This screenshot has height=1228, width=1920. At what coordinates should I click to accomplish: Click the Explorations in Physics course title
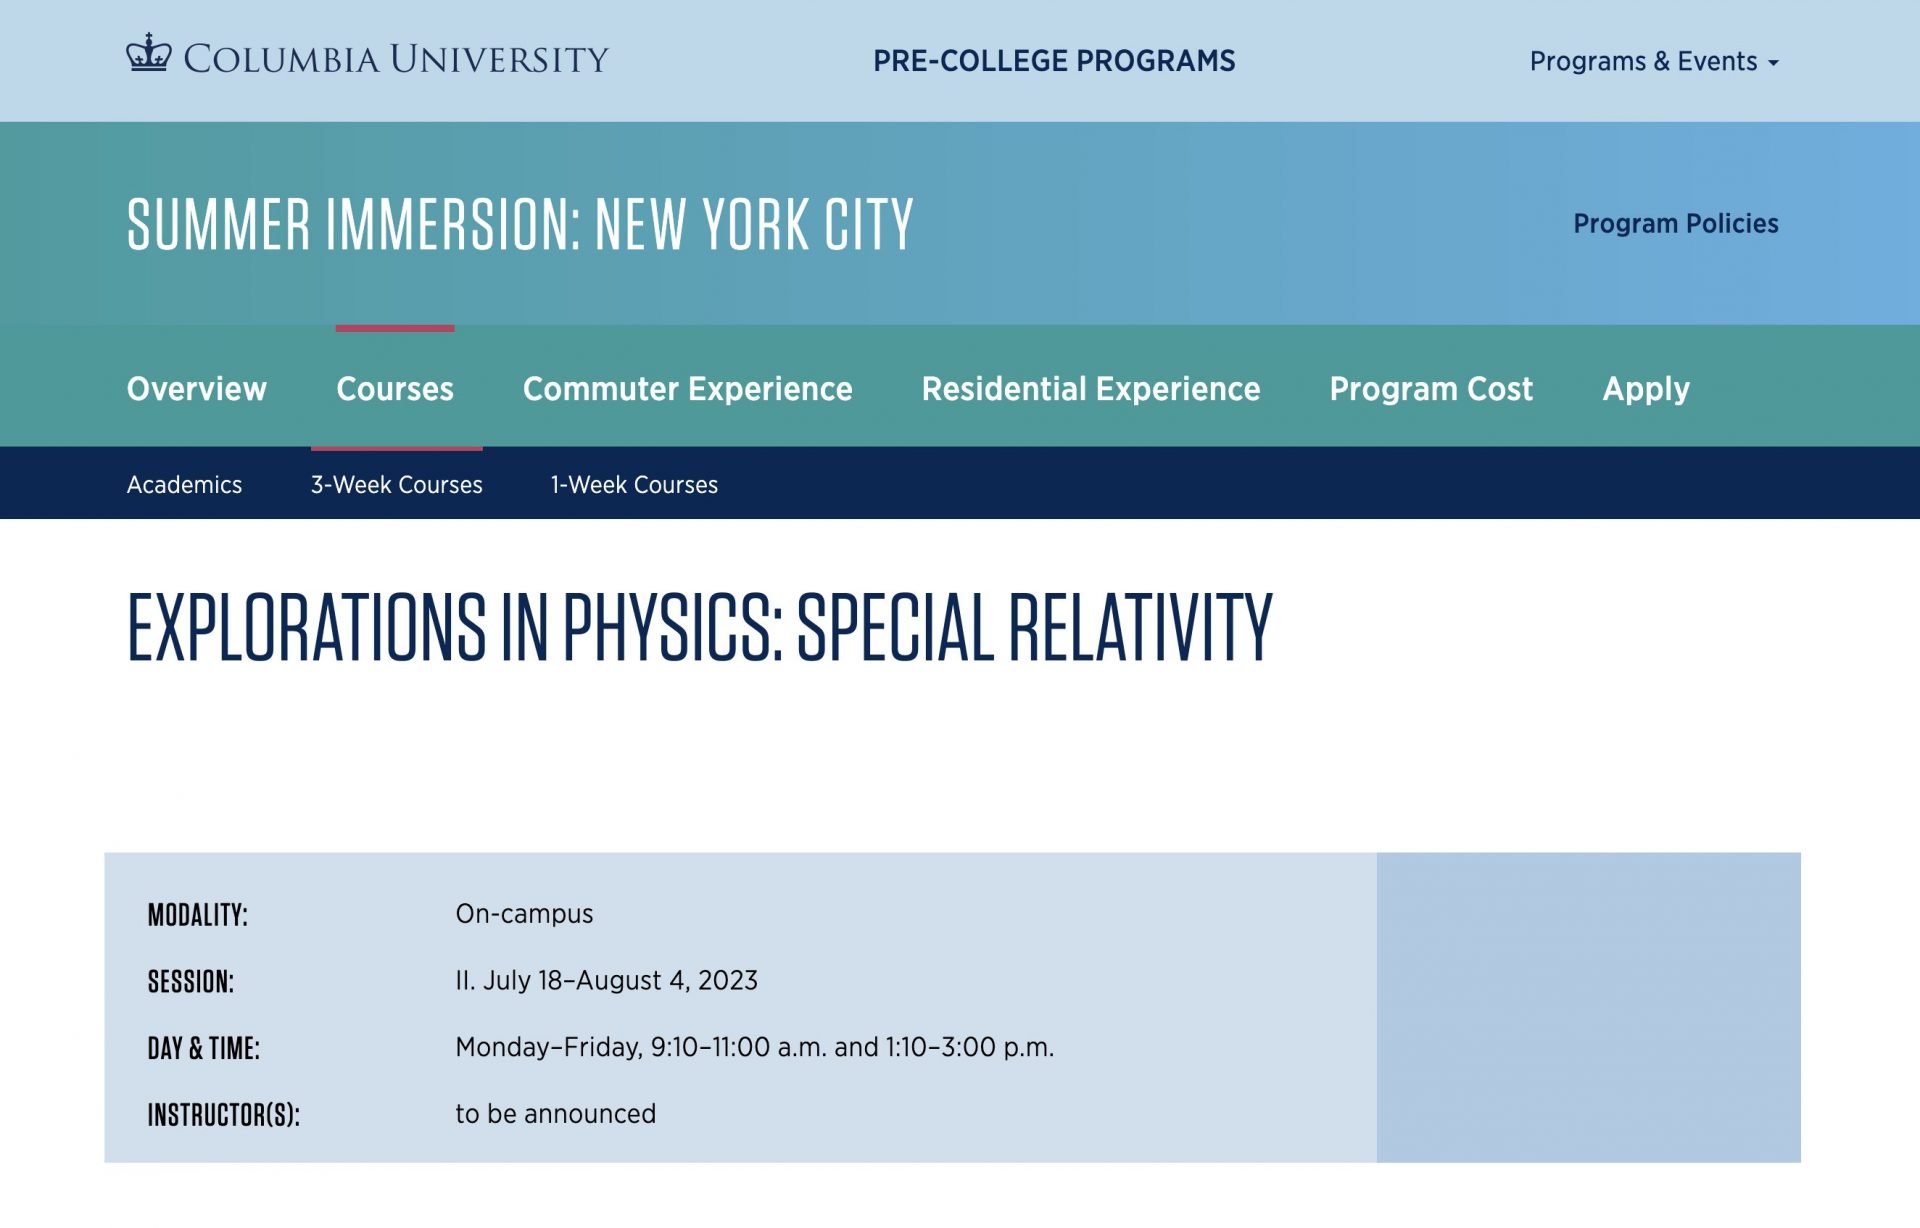[700, 625]
